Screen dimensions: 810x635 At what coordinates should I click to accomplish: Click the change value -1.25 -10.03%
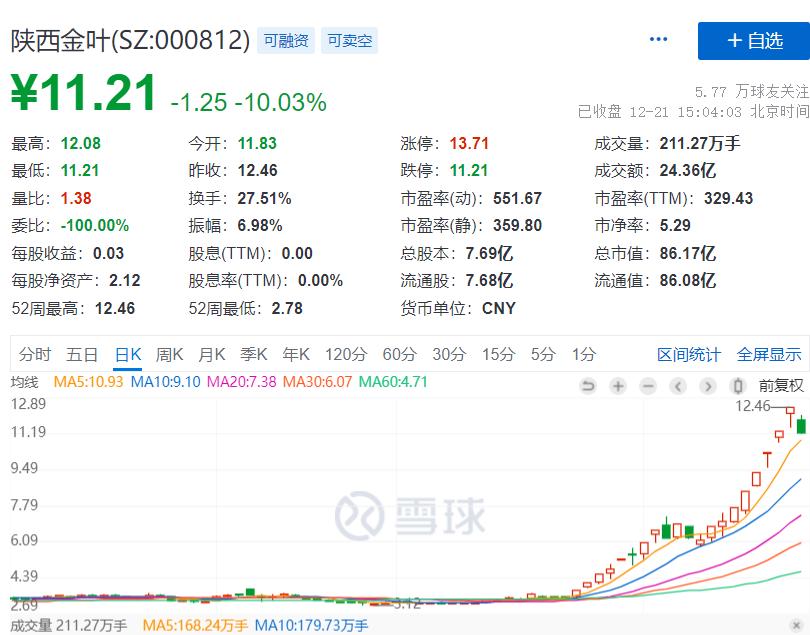[248, 102]
